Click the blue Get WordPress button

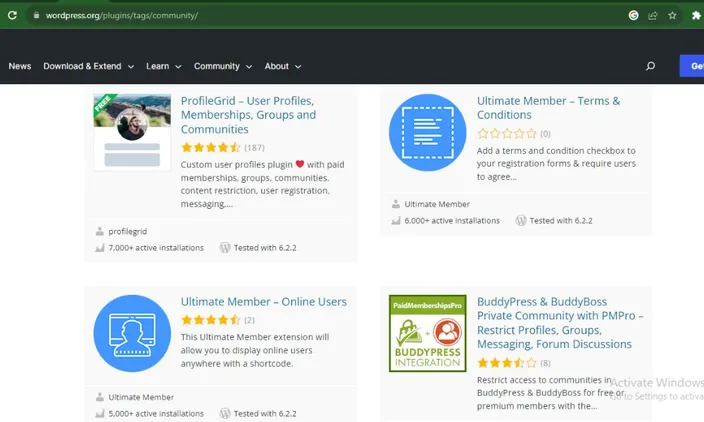point(692,66)
